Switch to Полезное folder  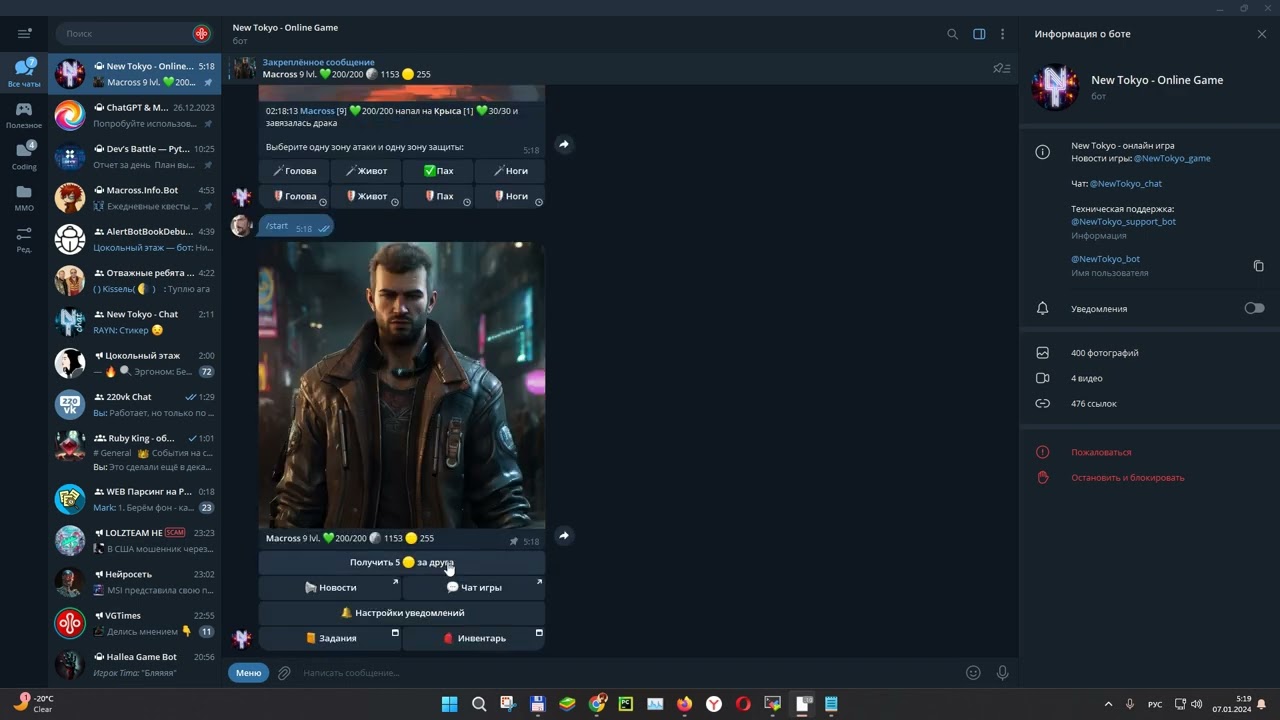click(x=24, y=115)
